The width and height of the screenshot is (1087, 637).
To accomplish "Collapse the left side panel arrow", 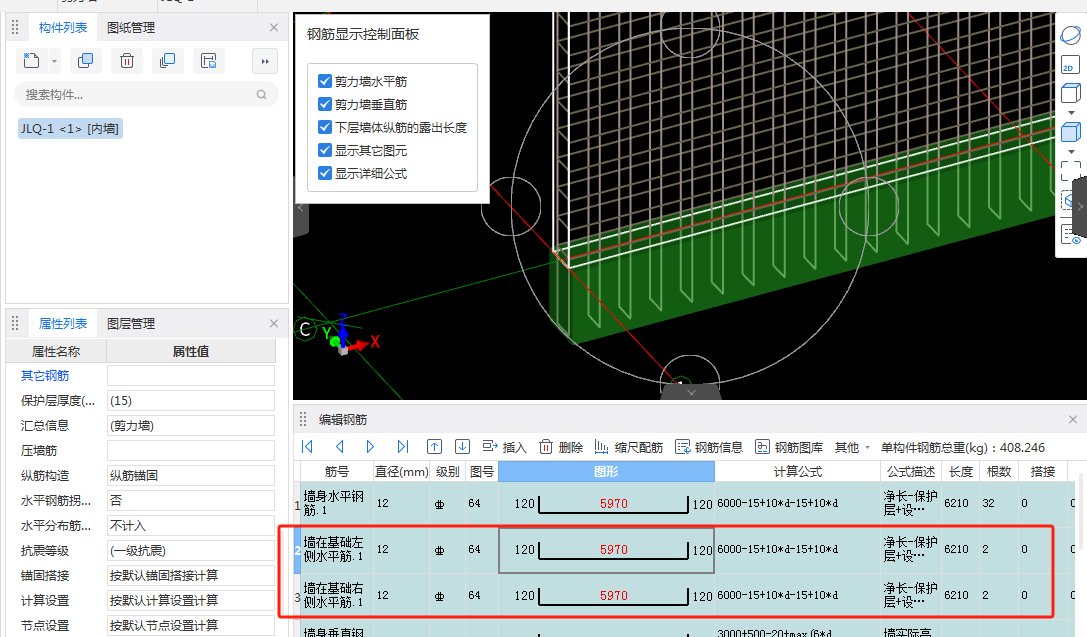I will [x=300, y=207].
